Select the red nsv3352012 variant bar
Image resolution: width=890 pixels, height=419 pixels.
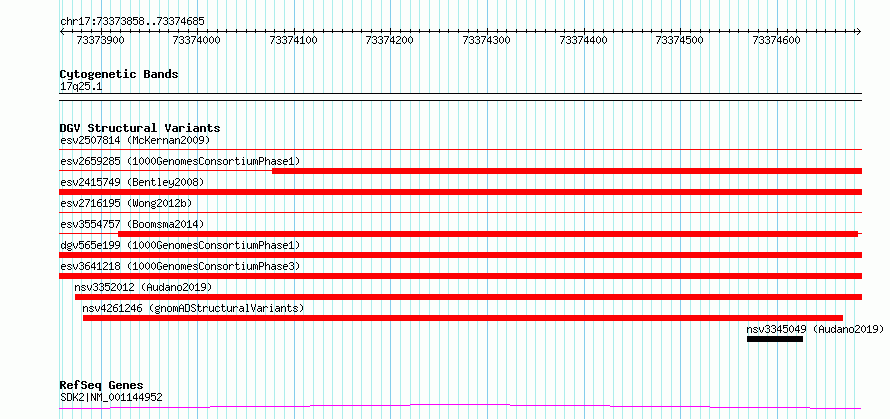pos(468,297)
